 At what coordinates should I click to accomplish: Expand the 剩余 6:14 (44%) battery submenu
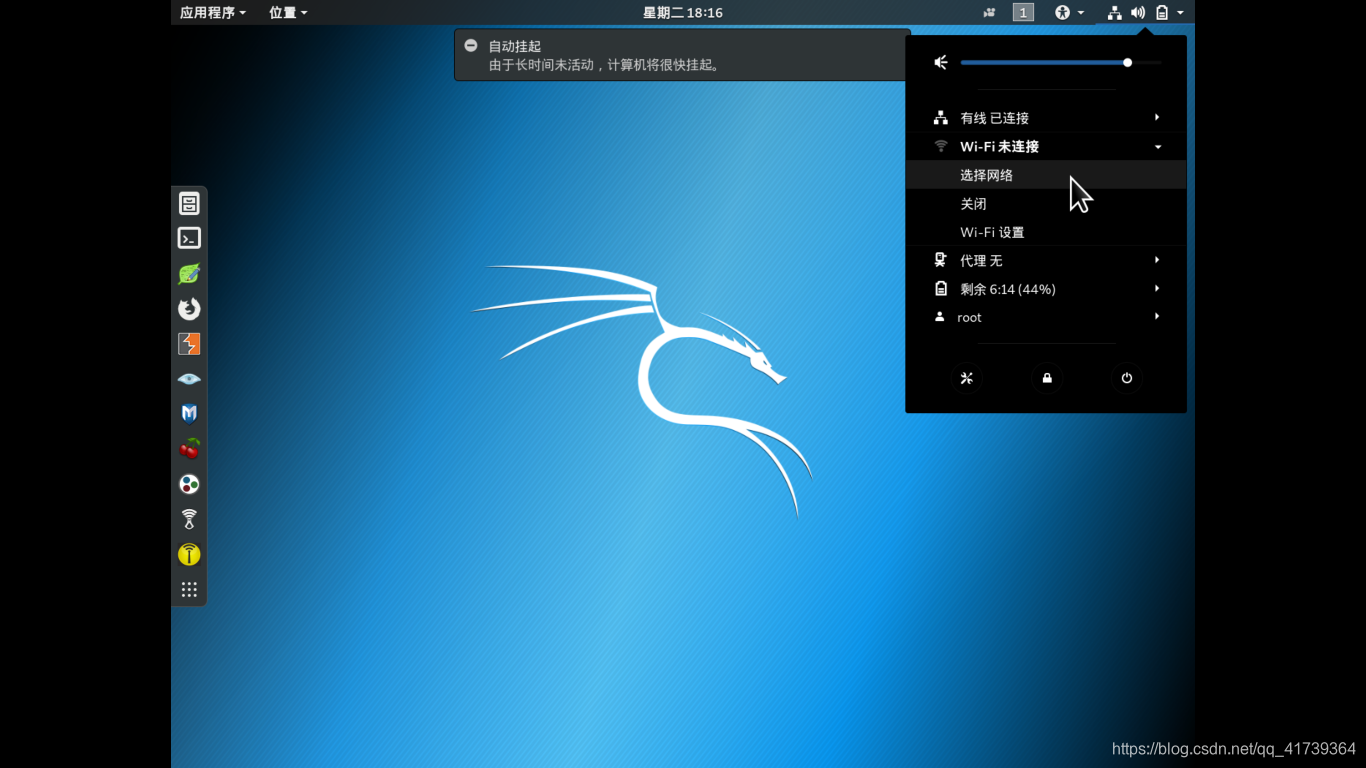[x=1046, y=289]
